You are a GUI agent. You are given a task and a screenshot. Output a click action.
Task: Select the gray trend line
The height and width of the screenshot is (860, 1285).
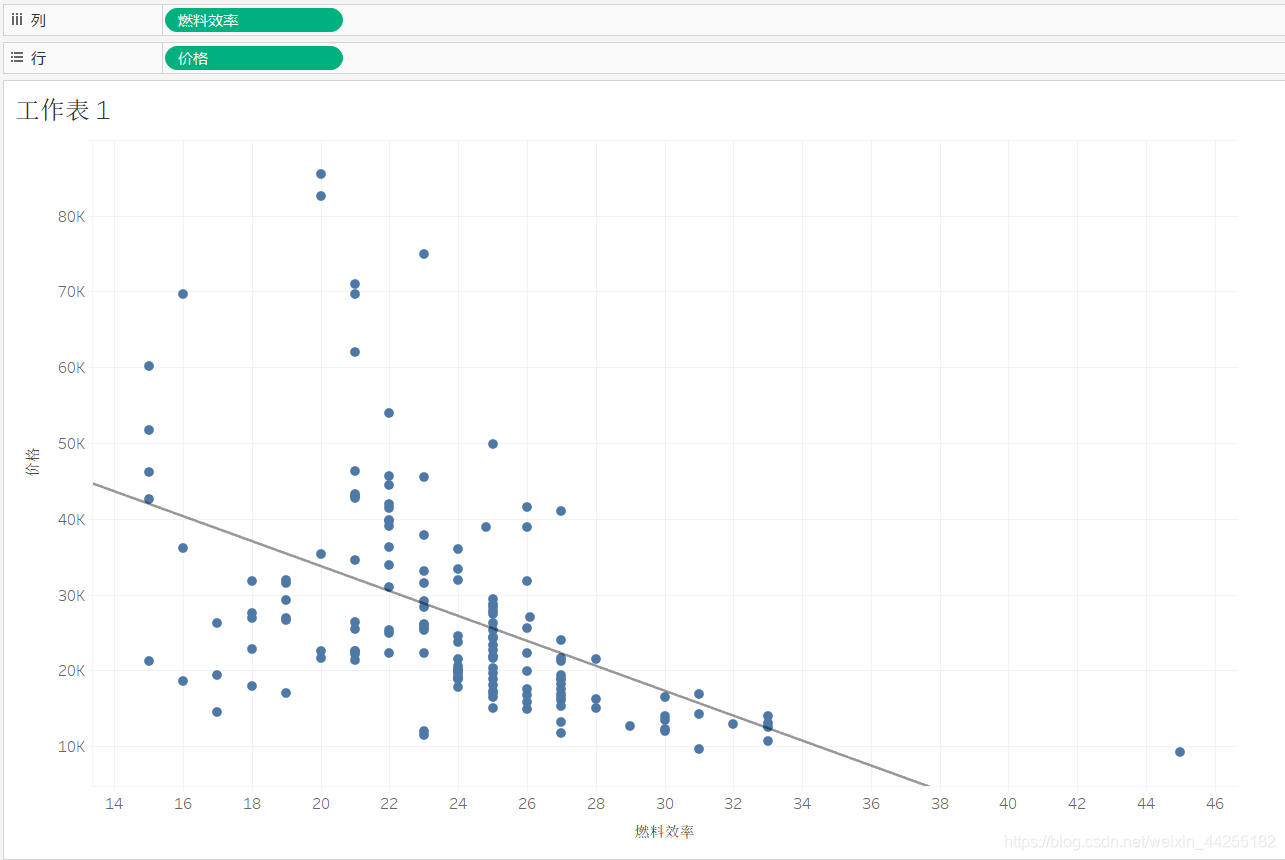click(511, 635)
